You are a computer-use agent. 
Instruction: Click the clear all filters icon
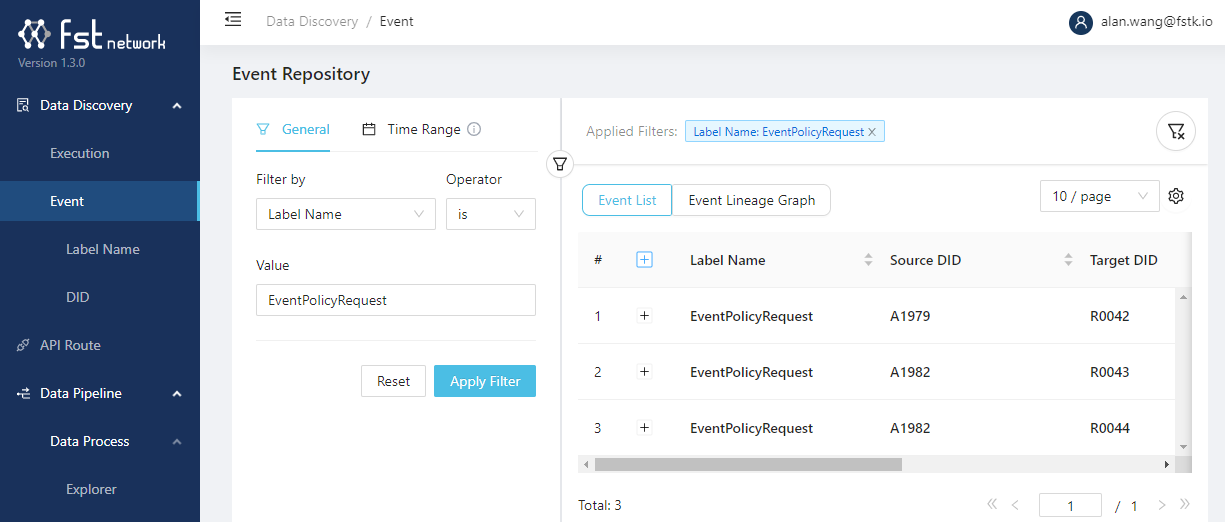(1176, 131)
